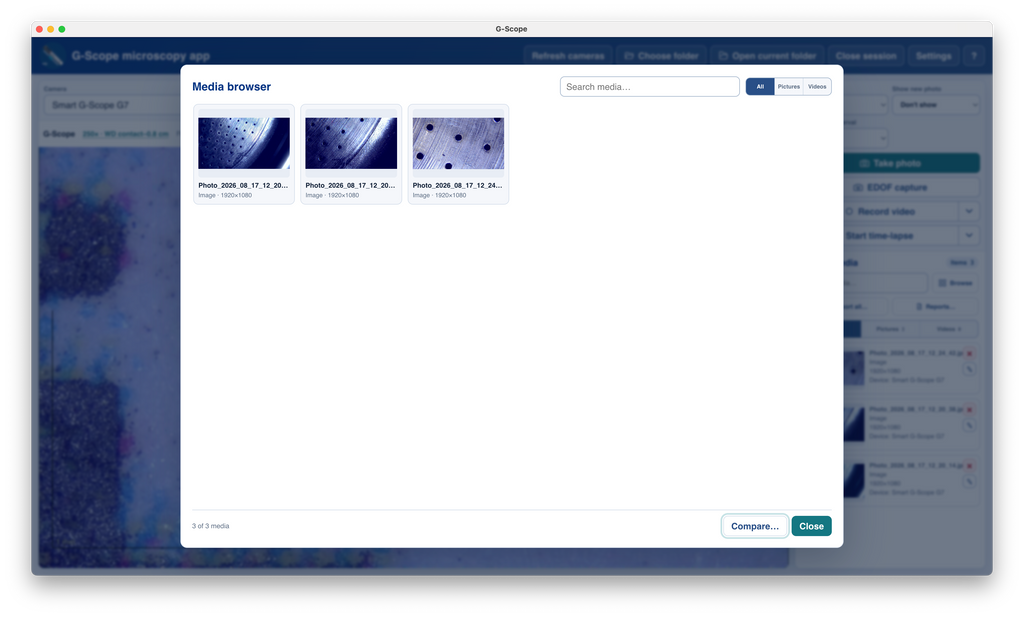Screen dimensions: 1024x617
Task: Click the Search media input field
Action: (x=649, y=87)
